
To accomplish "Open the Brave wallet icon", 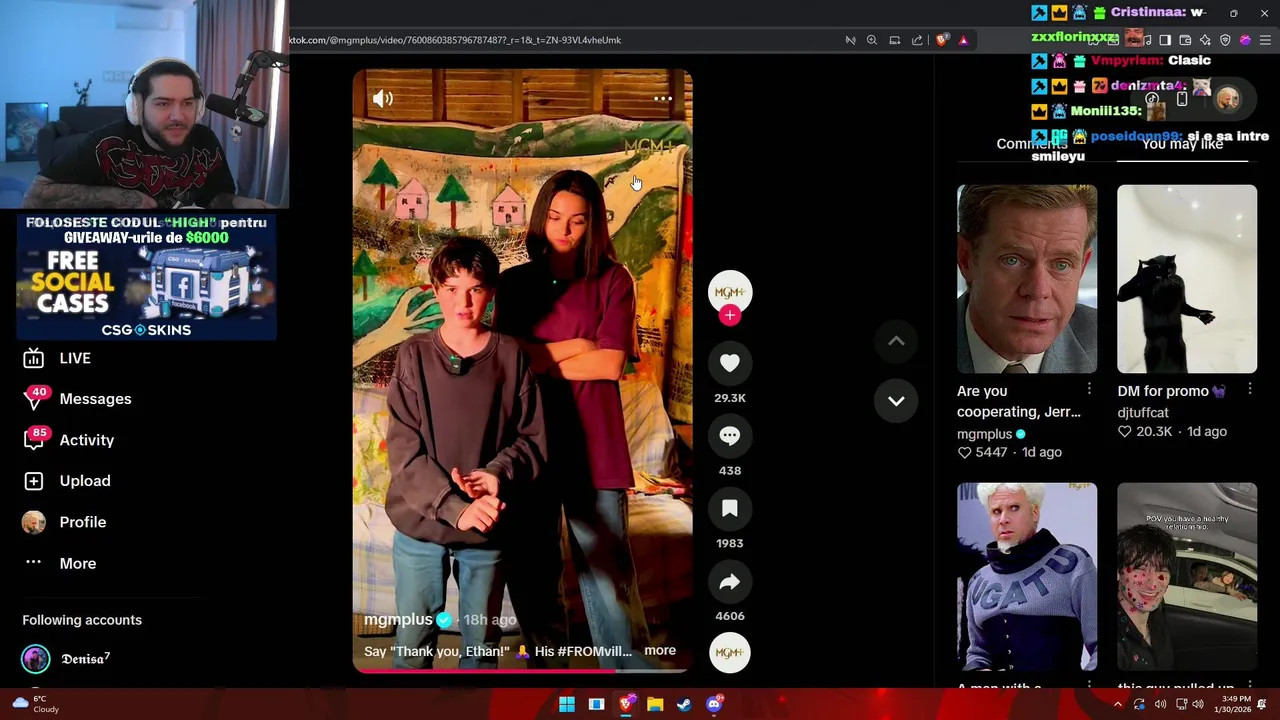I will click(x=1185, y=40).
